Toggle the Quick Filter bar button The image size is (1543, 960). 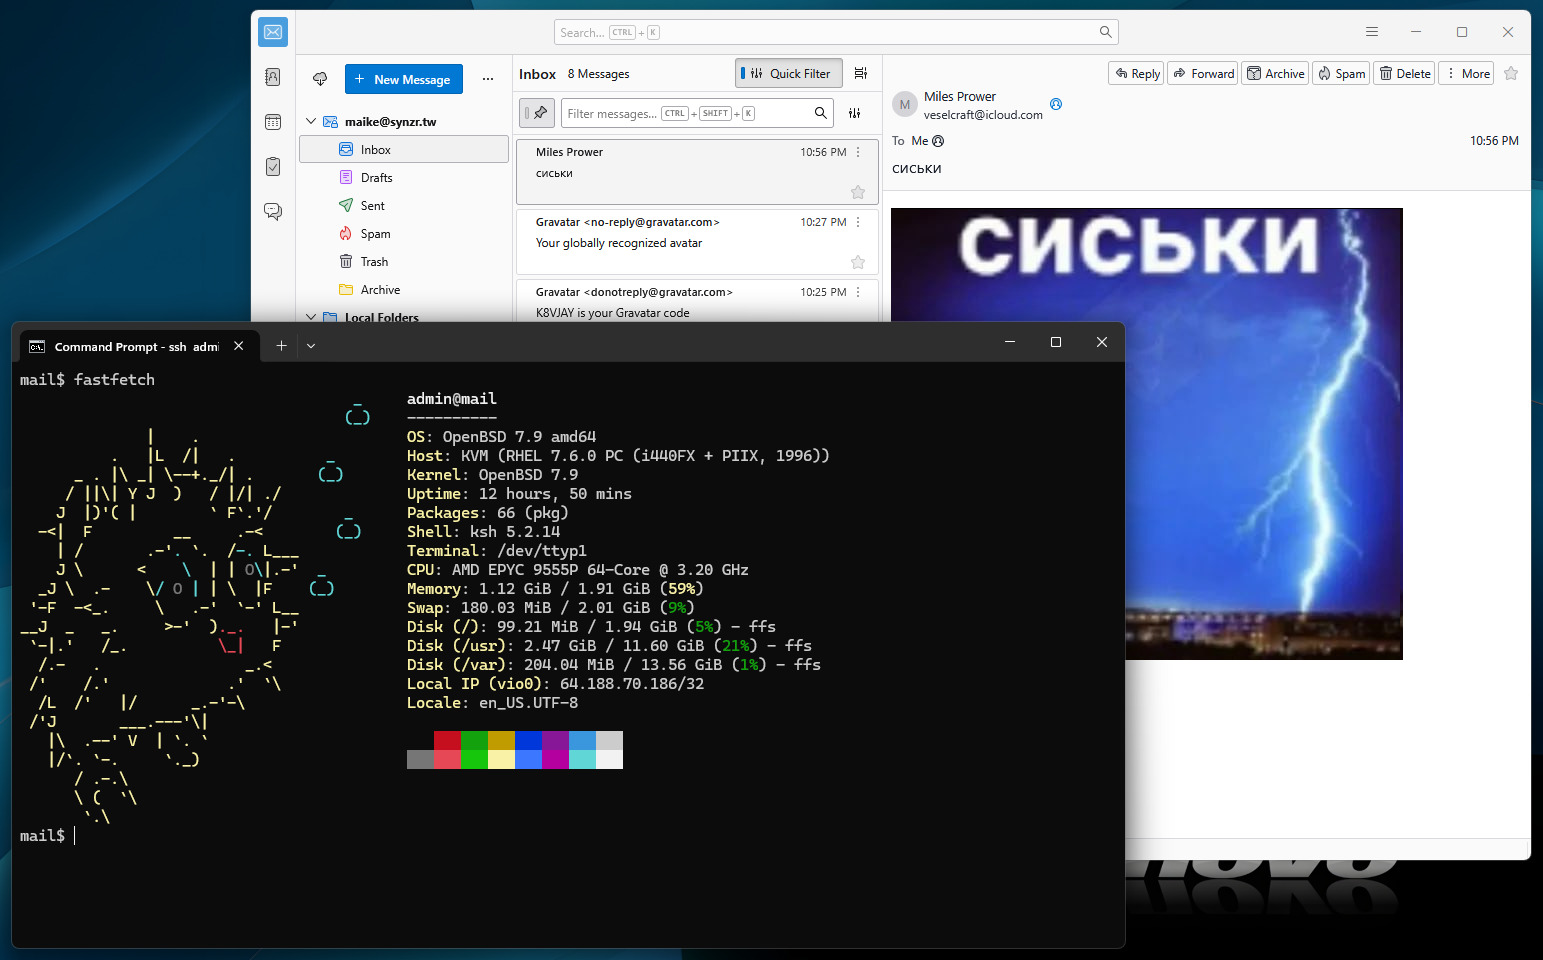(789, 73)
